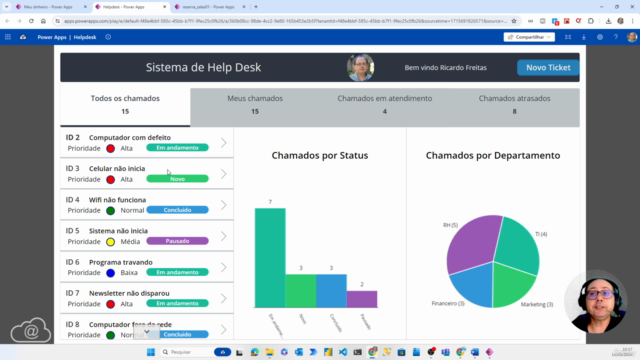Click yellow priority dot on ticket ID 5
640x360 pixels.
click(x=111, y=242)
